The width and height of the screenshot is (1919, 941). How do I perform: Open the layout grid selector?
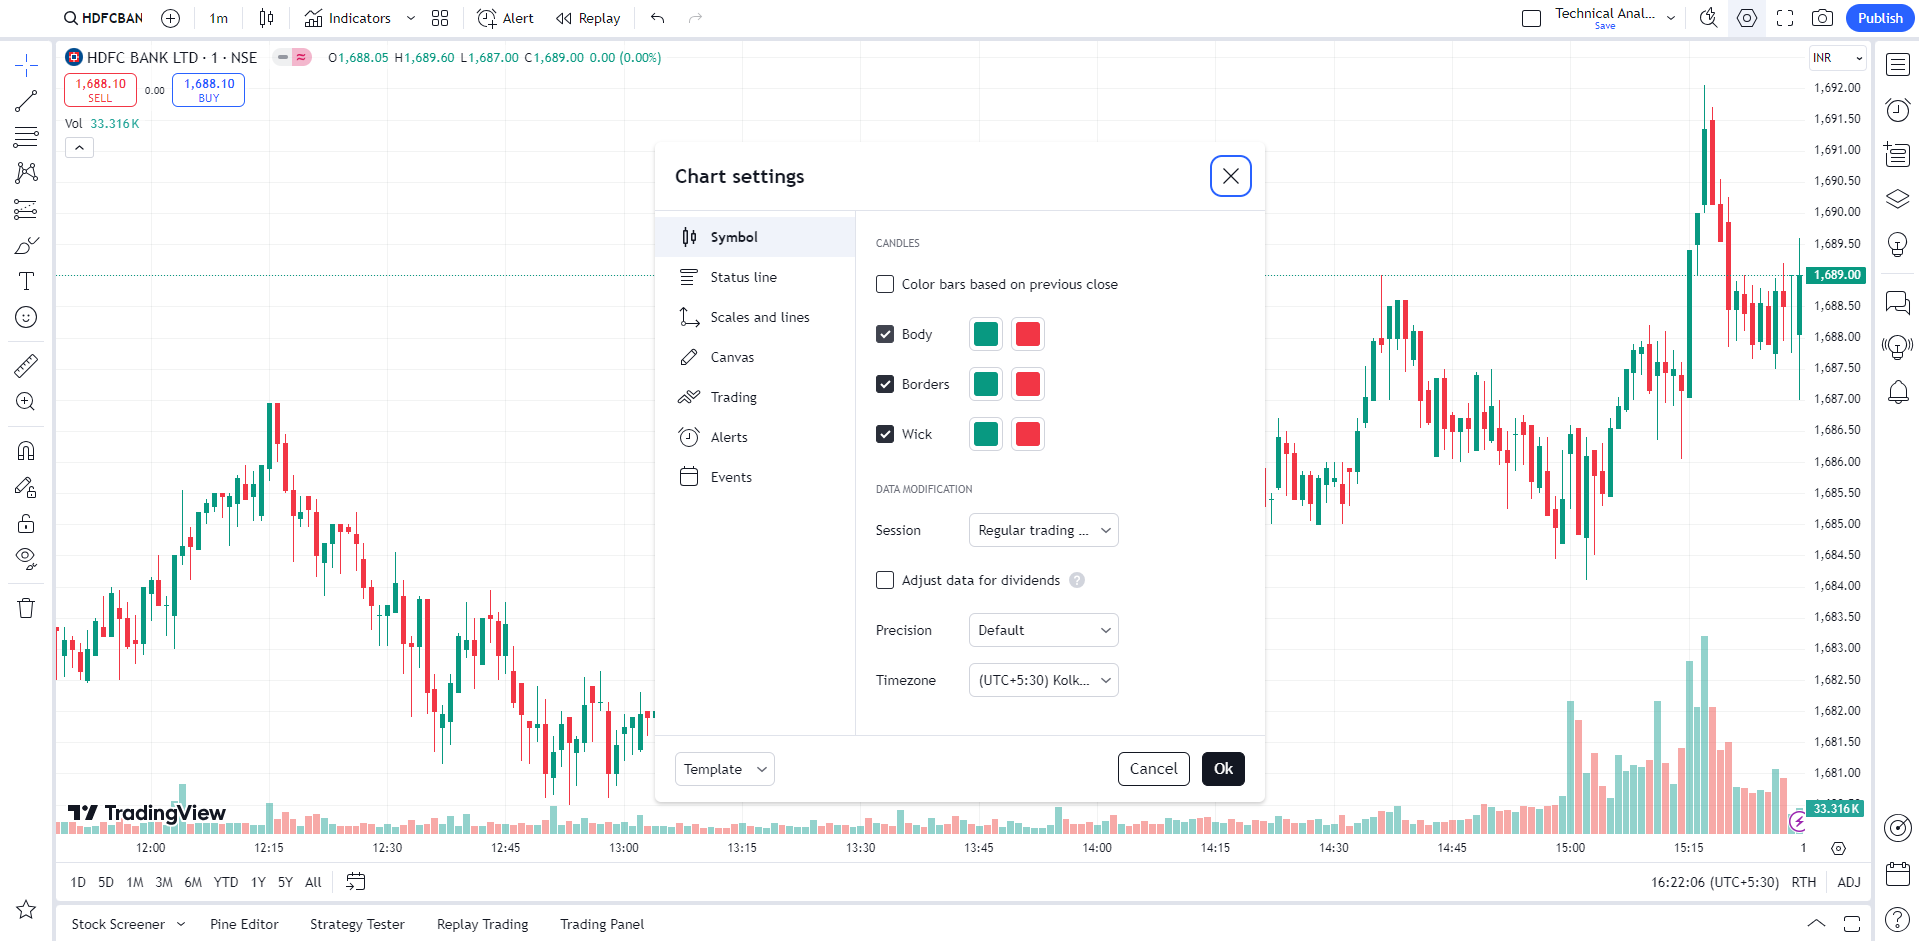440,18
